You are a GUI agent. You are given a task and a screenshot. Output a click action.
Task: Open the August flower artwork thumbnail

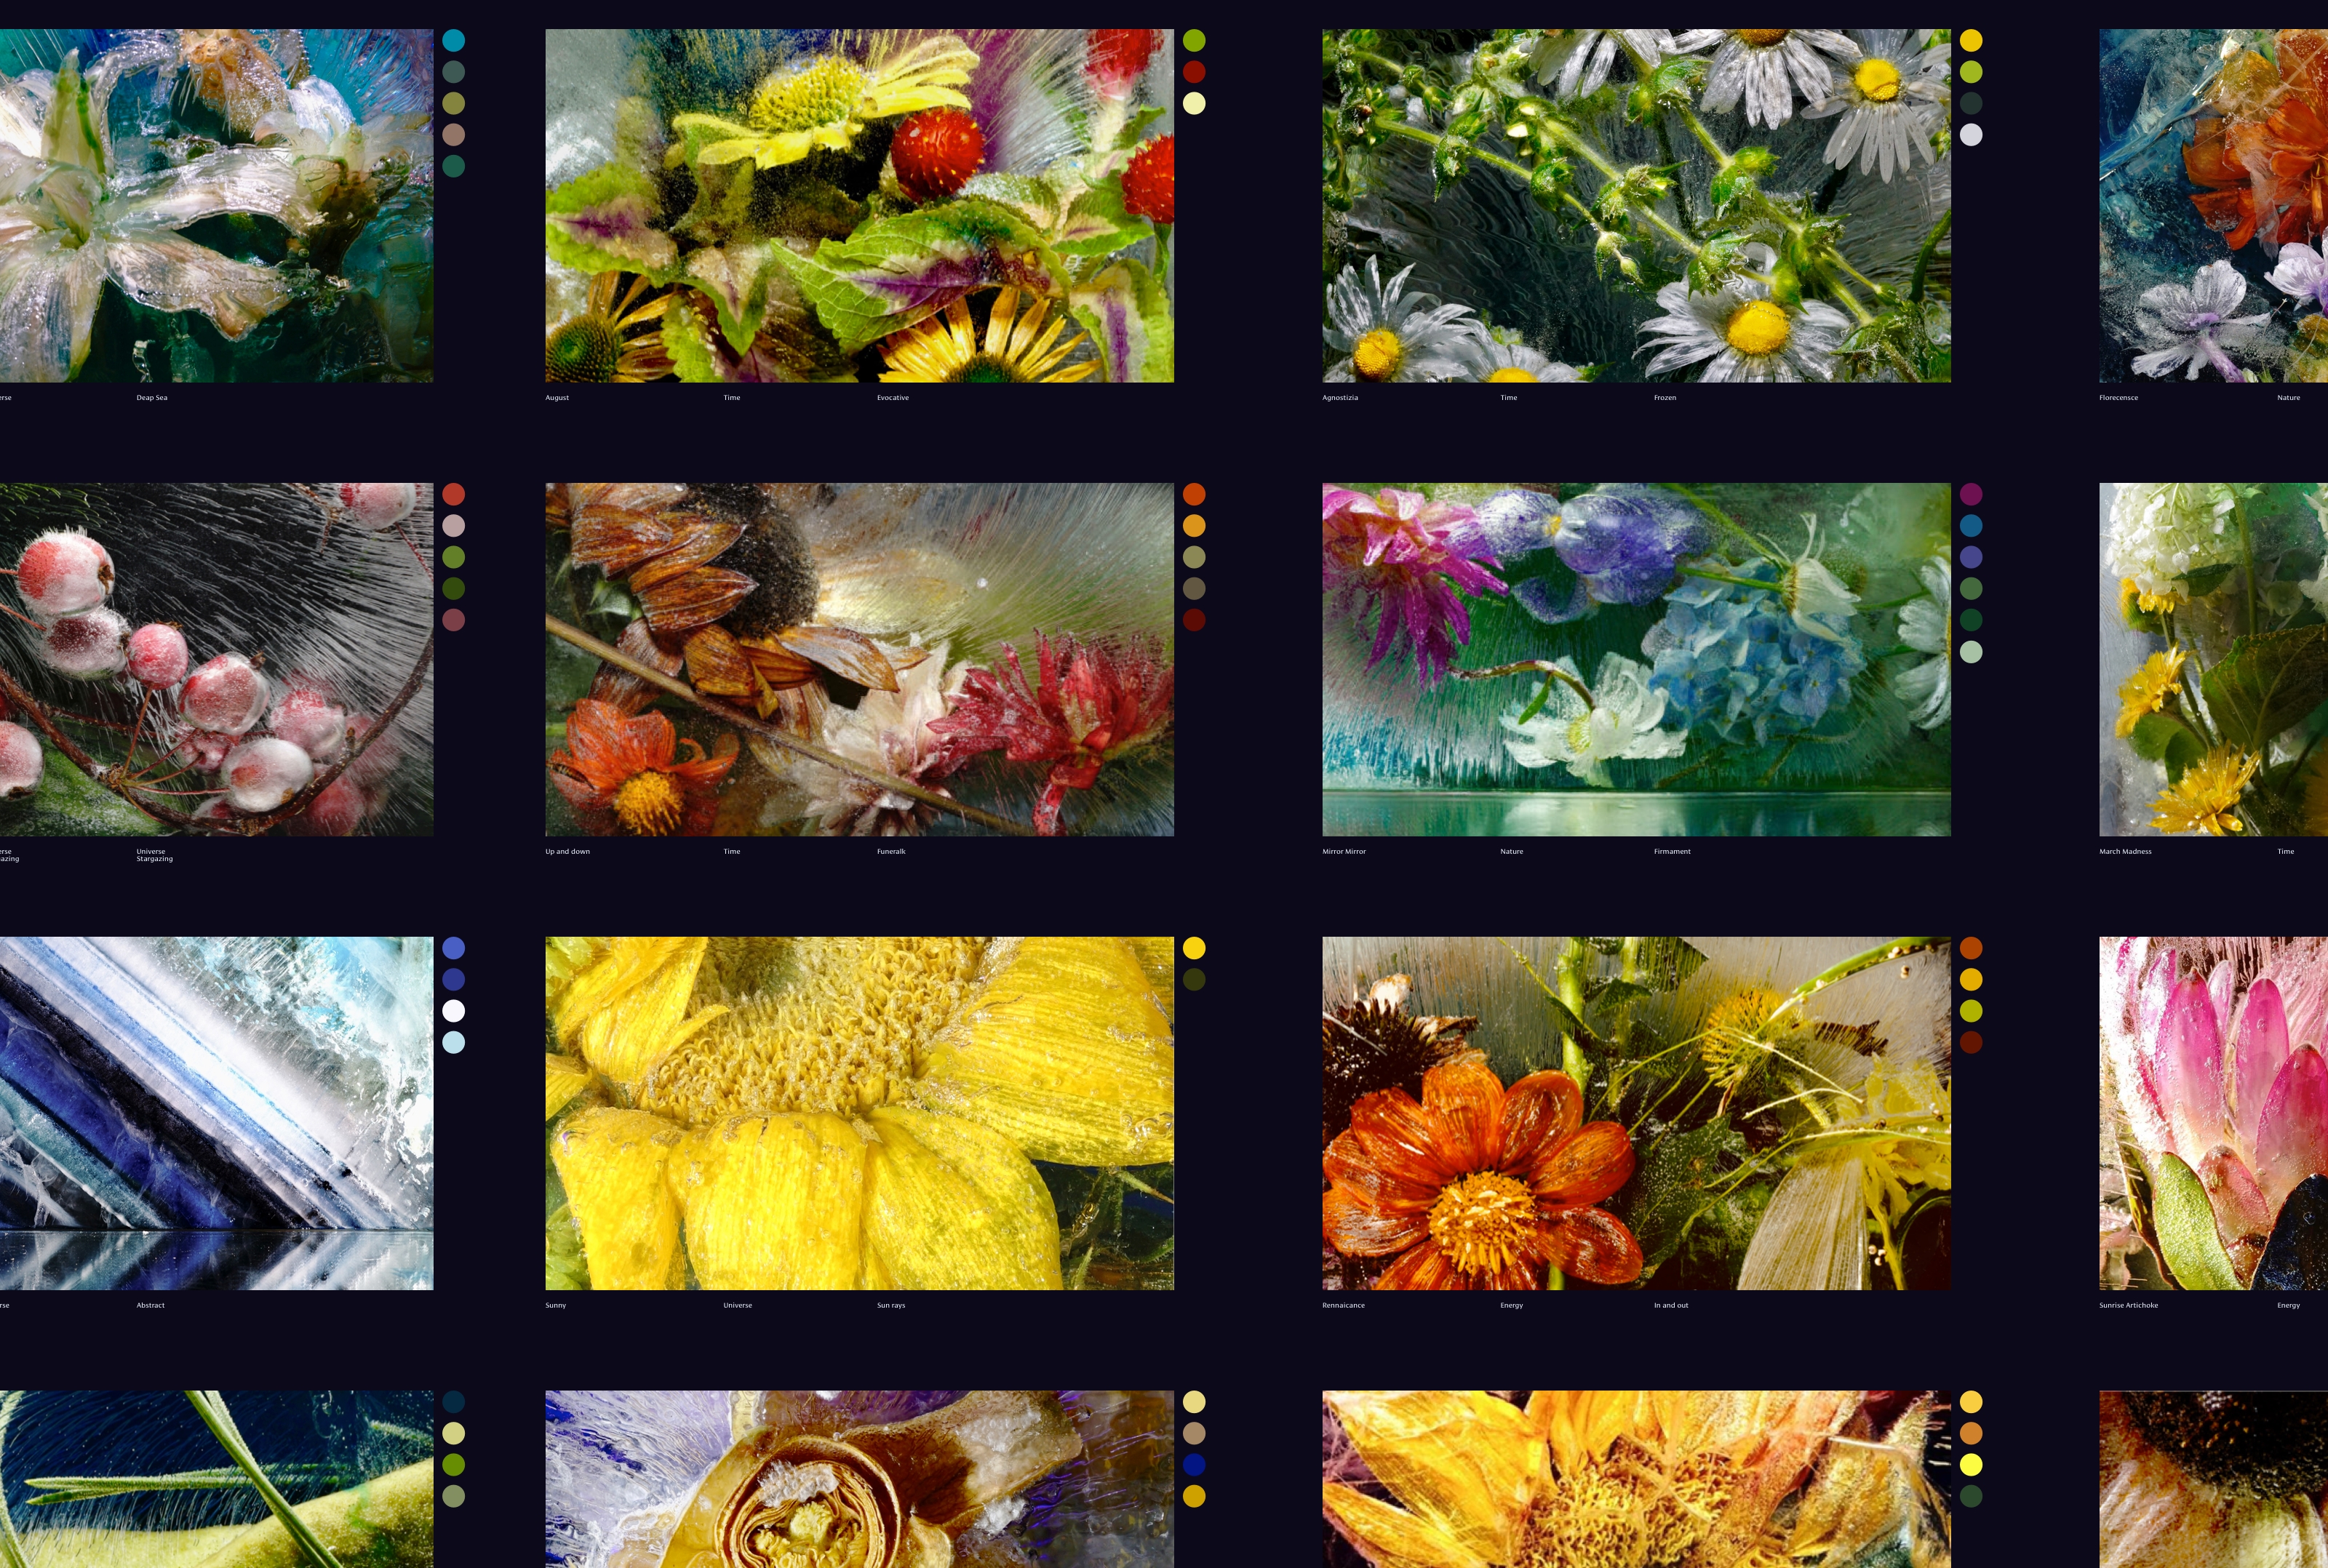[859, 205]
